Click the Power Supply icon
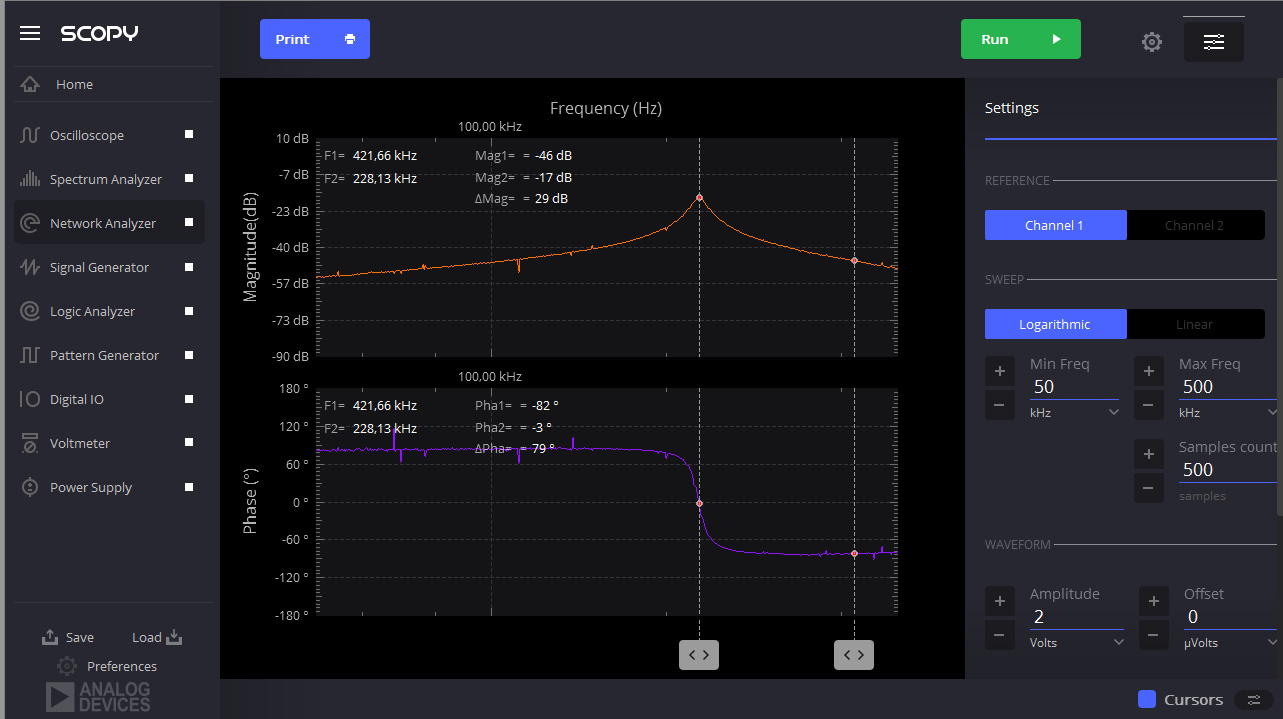The height and width of the screenshot is (719, 1283). [30, 487]
